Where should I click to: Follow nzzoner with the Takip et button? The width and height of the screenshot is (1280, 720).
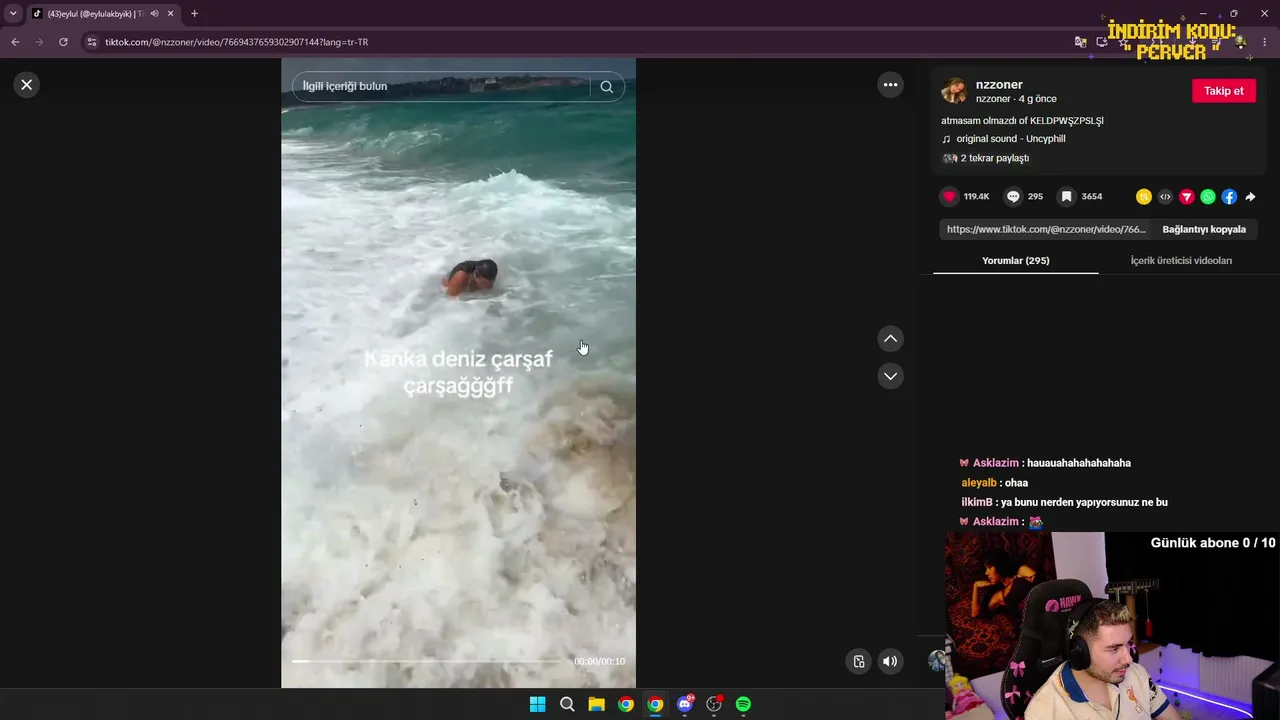click(x=1223, y=91)
